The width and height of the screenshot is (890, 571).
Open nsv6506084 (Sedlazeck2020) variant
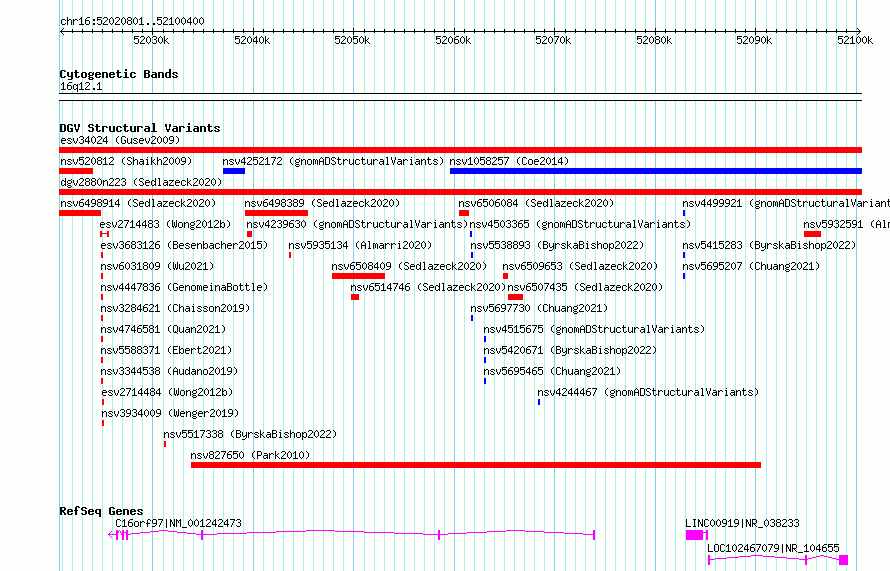pos(536,203)
